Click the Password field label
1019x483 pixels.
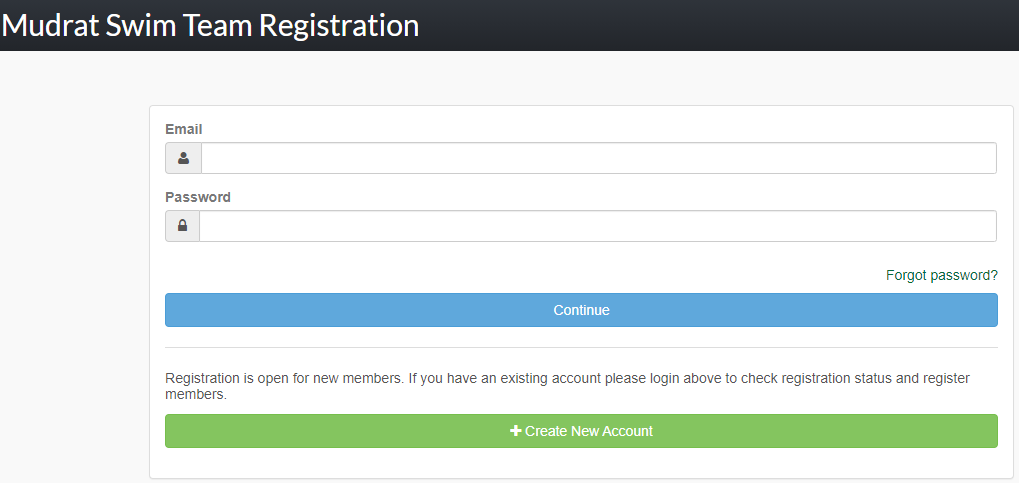point(198,197)
